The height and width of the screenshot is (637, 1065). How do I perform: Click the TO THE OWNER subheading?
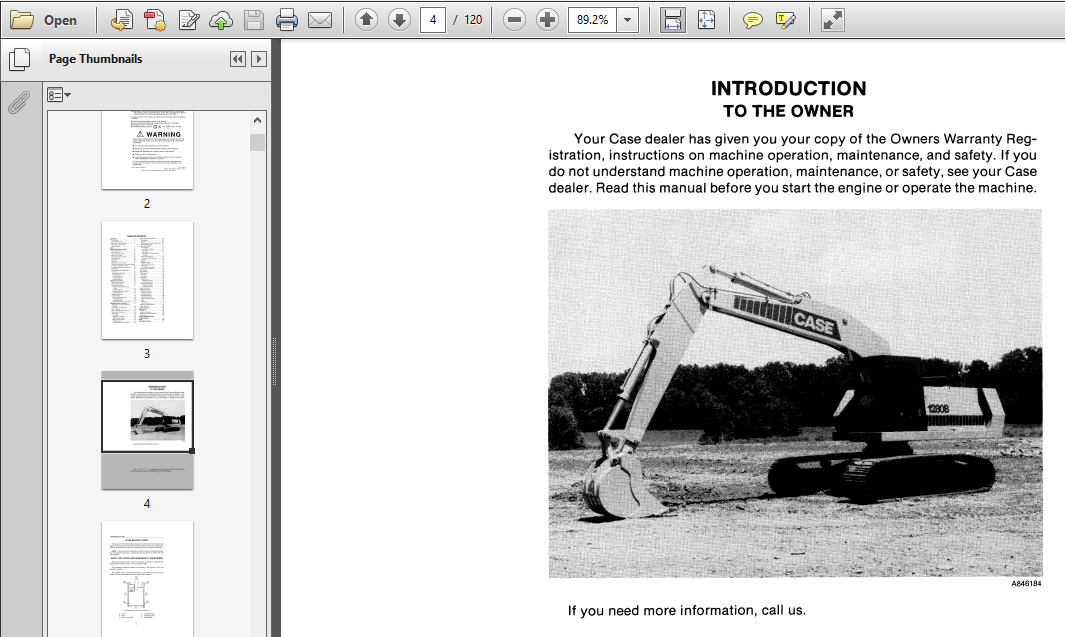coord(789,111)
